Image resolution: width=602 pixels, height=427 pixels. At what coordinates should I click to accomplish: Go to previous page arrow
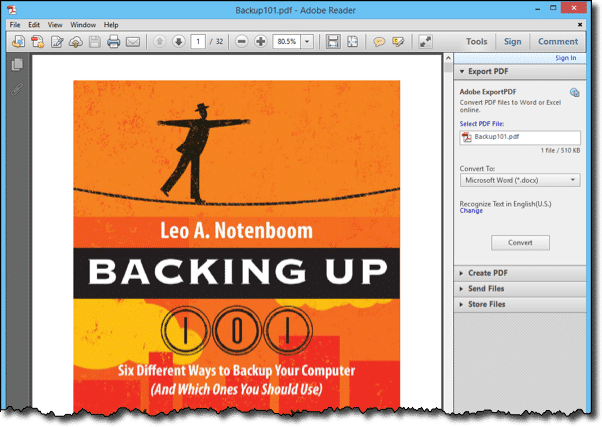tap(160, 41)
